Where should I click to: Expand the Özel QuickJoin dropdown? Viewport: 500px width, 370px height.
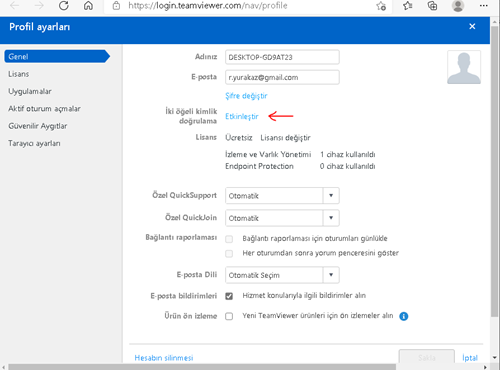click(282, 218)
